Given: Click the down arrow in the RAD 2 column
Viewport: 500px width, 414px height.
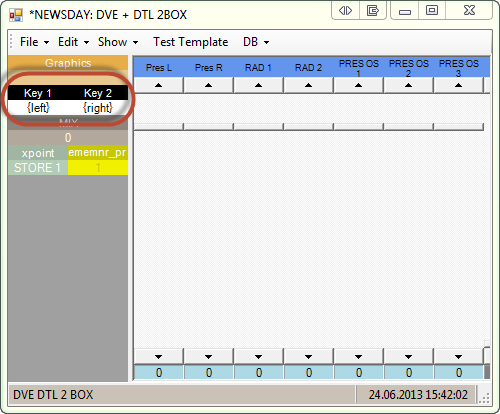Looking at the screenshot, I should [308, 357].
